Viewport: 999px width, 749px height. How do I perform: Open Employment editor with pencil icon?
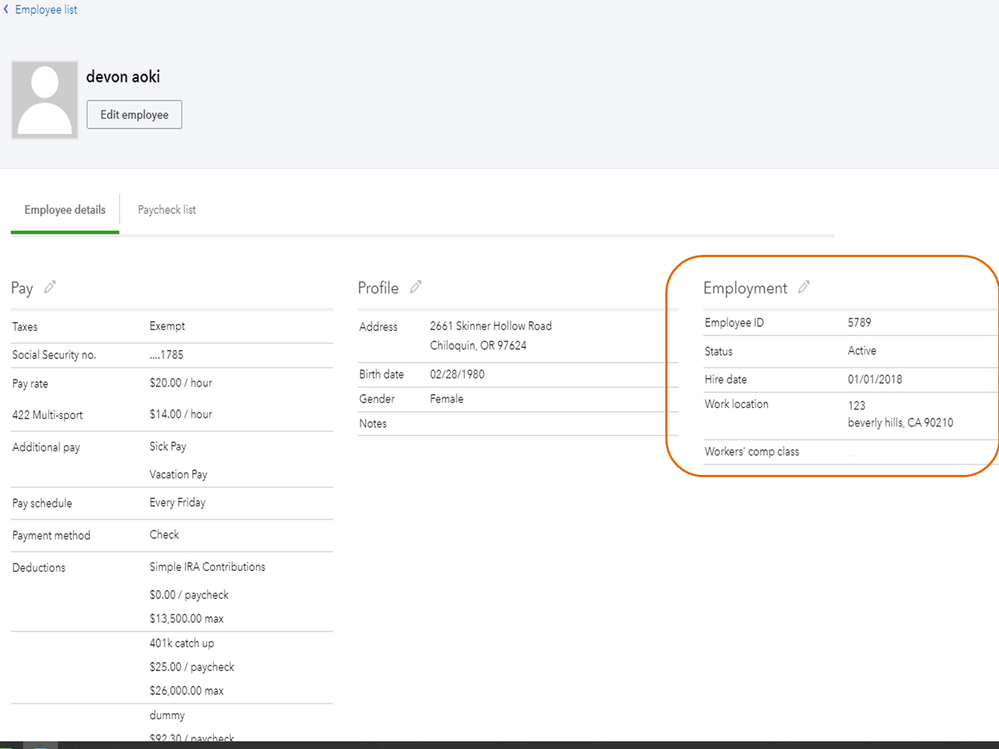click(x=804, y=287)
